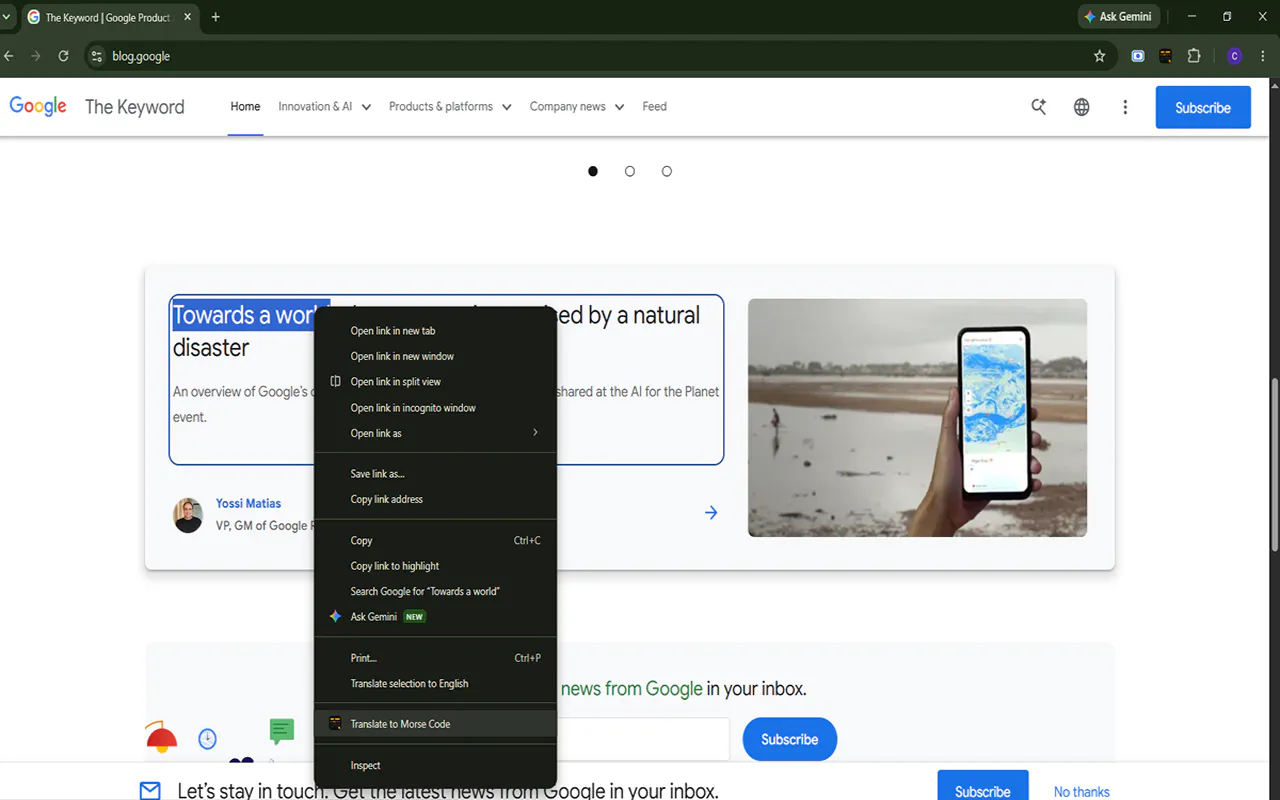Select the Home navigation tab

(245, 107)
